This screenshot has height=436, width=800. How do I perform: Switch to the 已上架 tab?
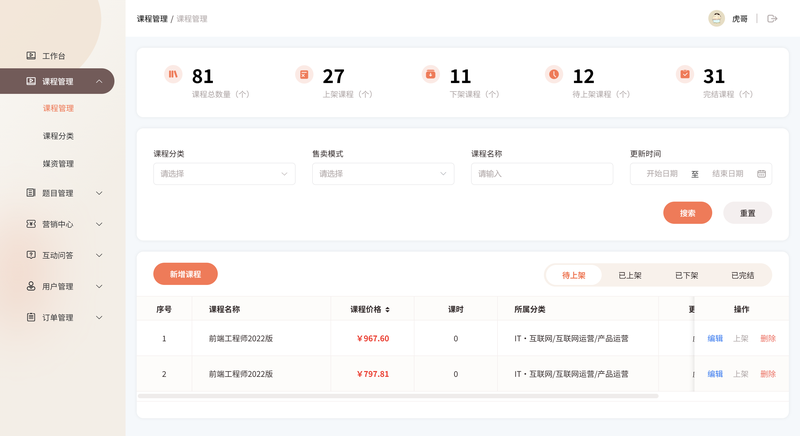pos(630,275)
